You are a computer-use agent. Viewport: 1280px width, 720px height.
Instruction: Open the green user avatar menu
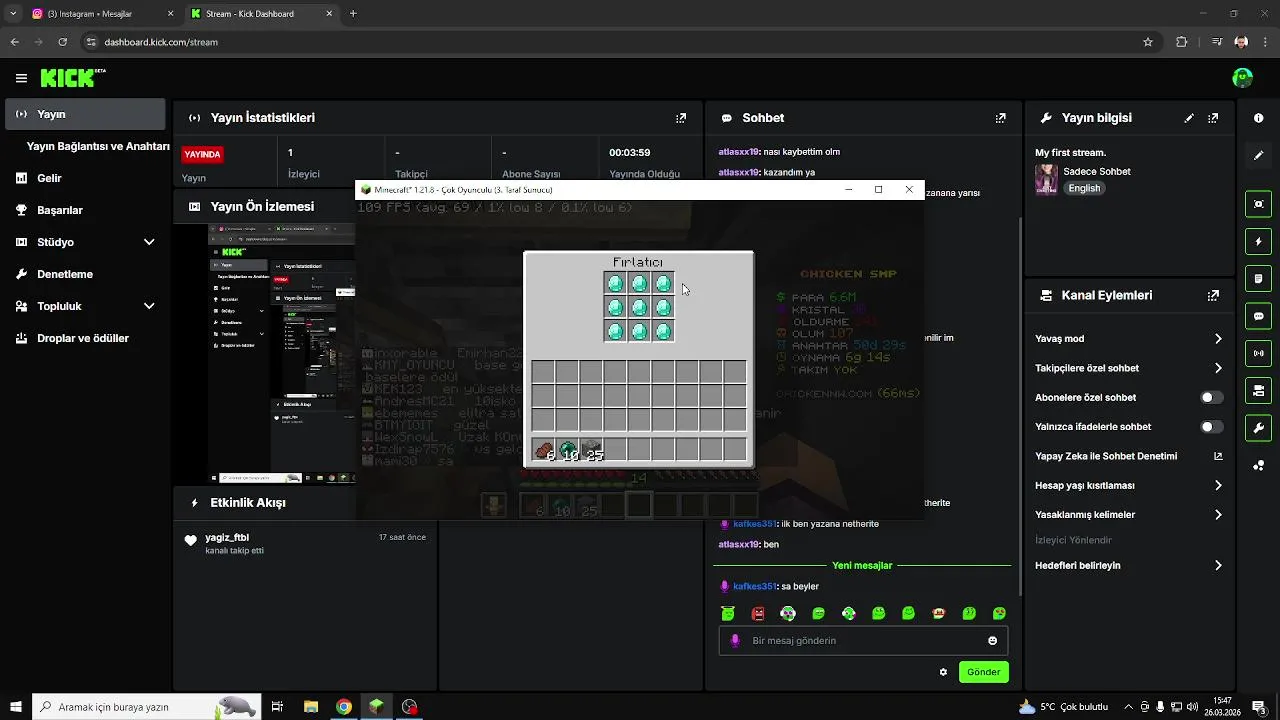[x=1243, y=78]
